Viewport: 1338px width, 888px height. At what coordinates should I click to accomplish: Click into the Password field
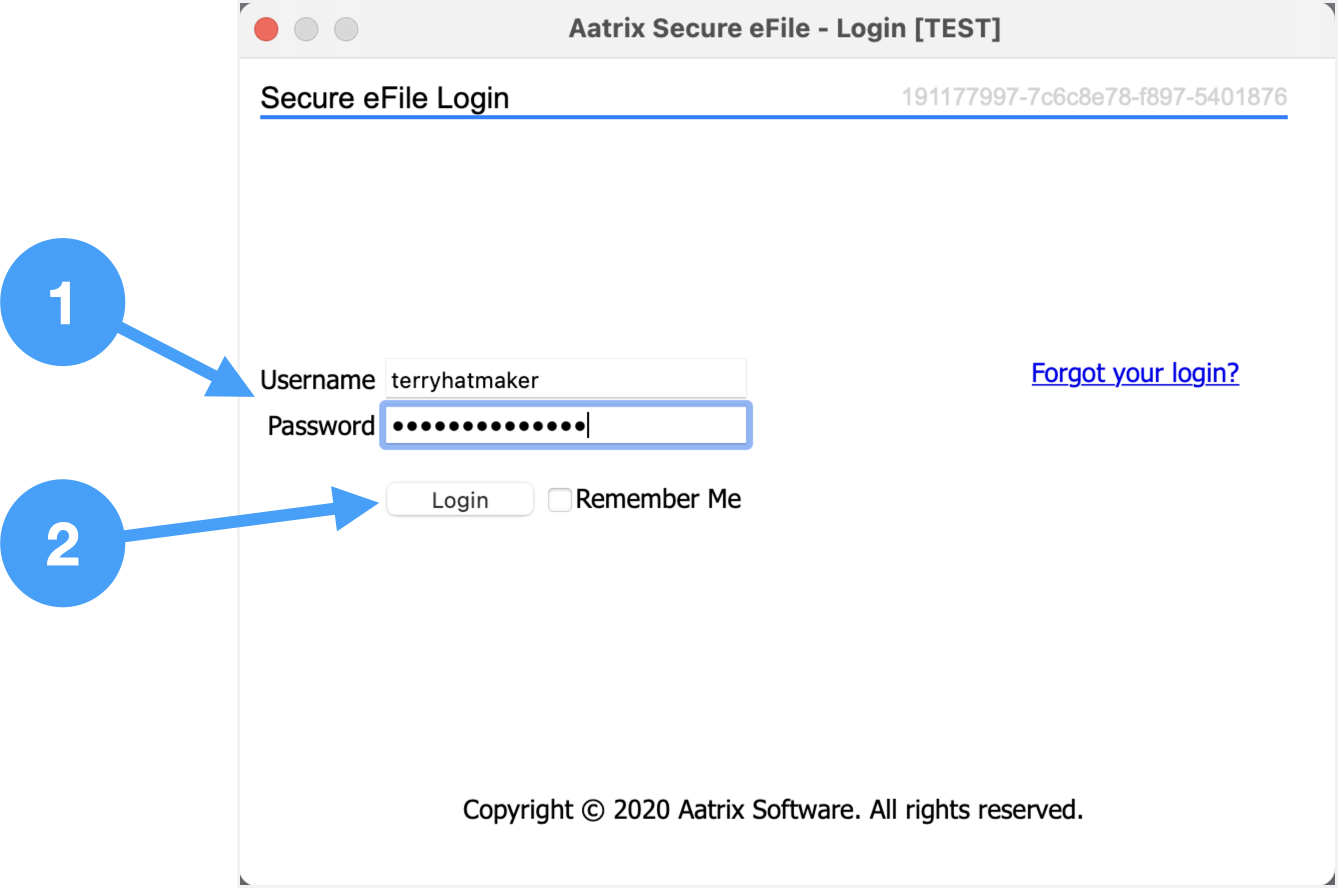point(566,426)
